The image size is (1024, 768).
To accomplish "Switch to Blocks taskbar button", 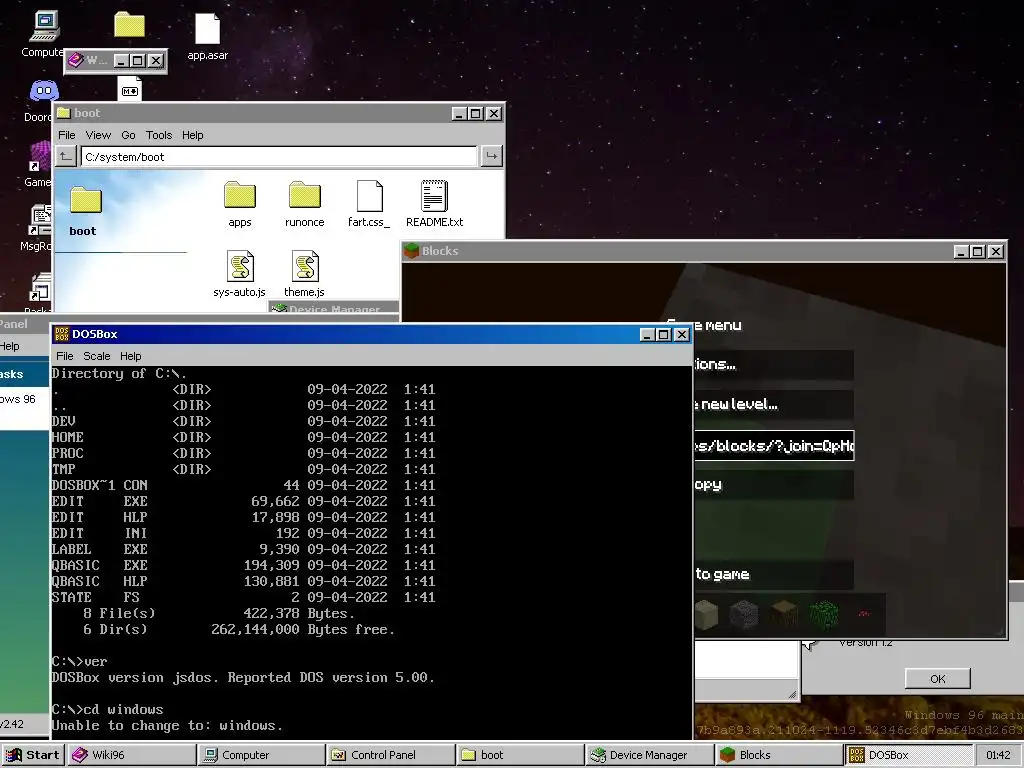I will point(778,755).
